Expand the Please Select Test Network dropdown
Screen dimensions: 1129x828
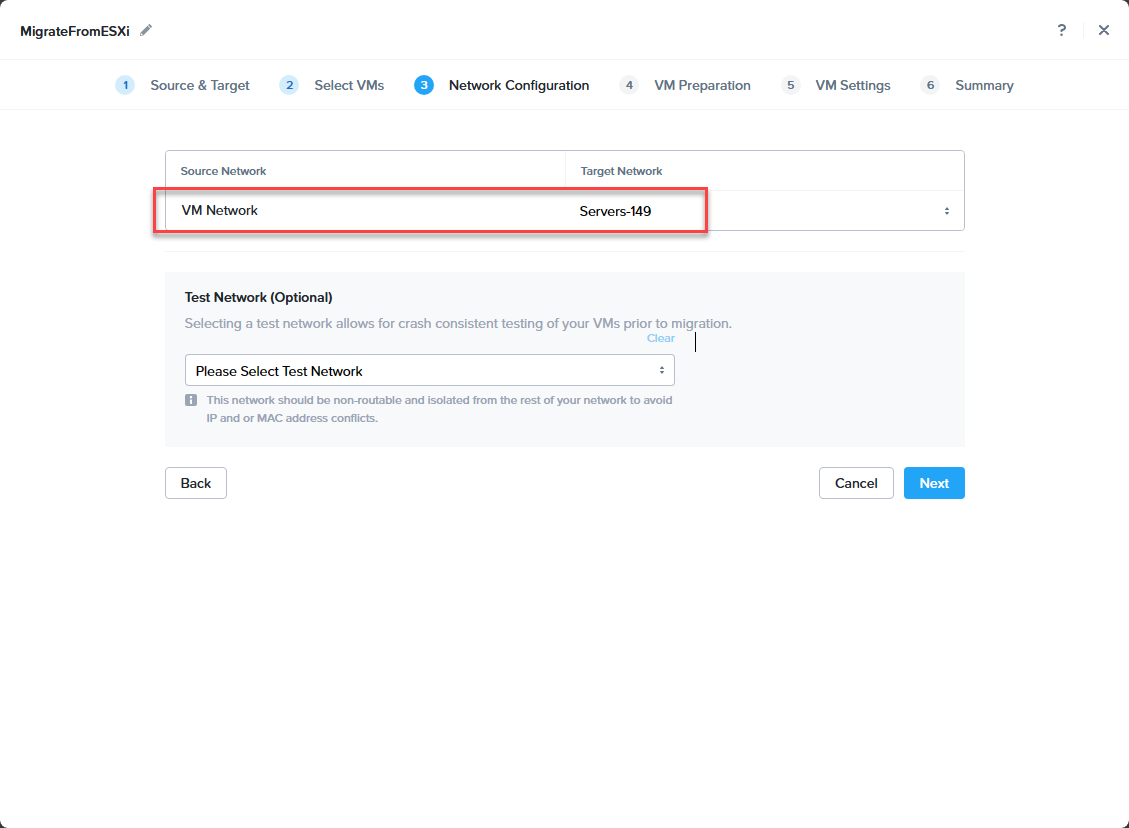click(x=429, y=371)
